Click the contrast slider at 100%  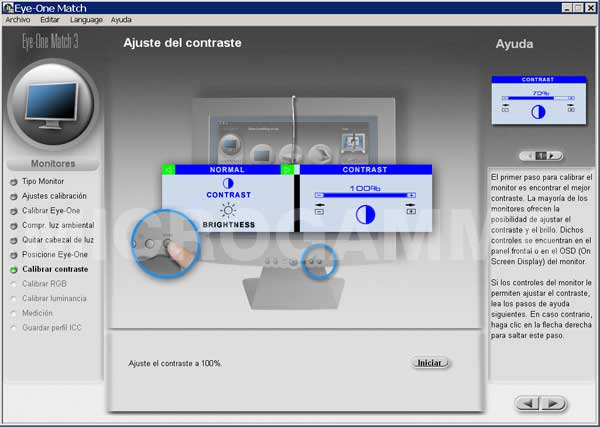pos(365,195)
